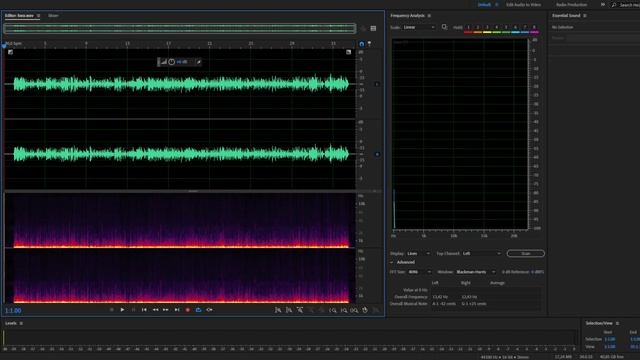Click the HUD volume adjust icon
This screenshot has height=360, width=640.
[163, 62]
